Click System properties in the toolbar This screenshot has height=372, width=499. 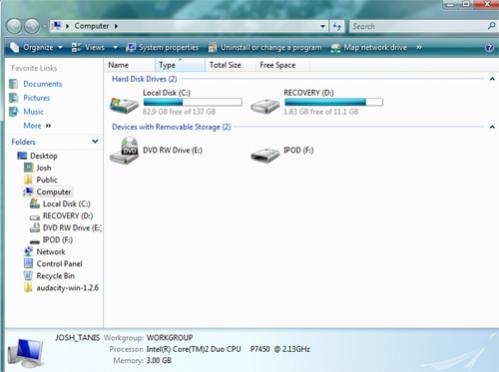[x=162, y=48]
